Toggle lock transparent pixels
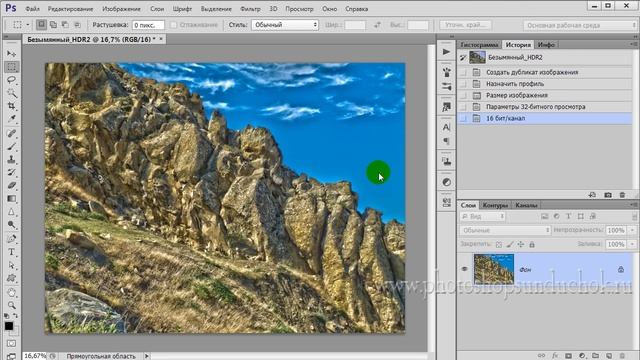The width and height of the screenshot is (640, 360). [499, 244]
